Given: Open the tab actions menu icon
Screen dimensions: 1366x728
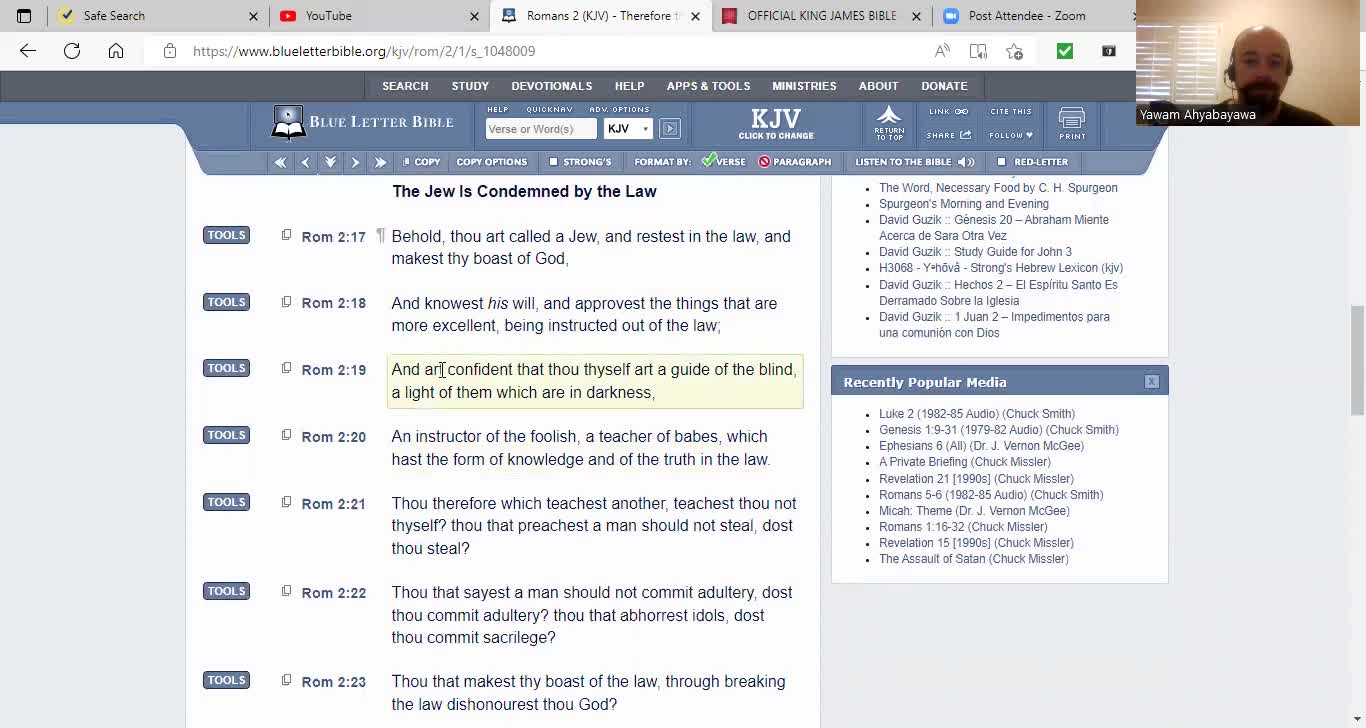Looking at the screenshot, I should (x=24, y=16).
